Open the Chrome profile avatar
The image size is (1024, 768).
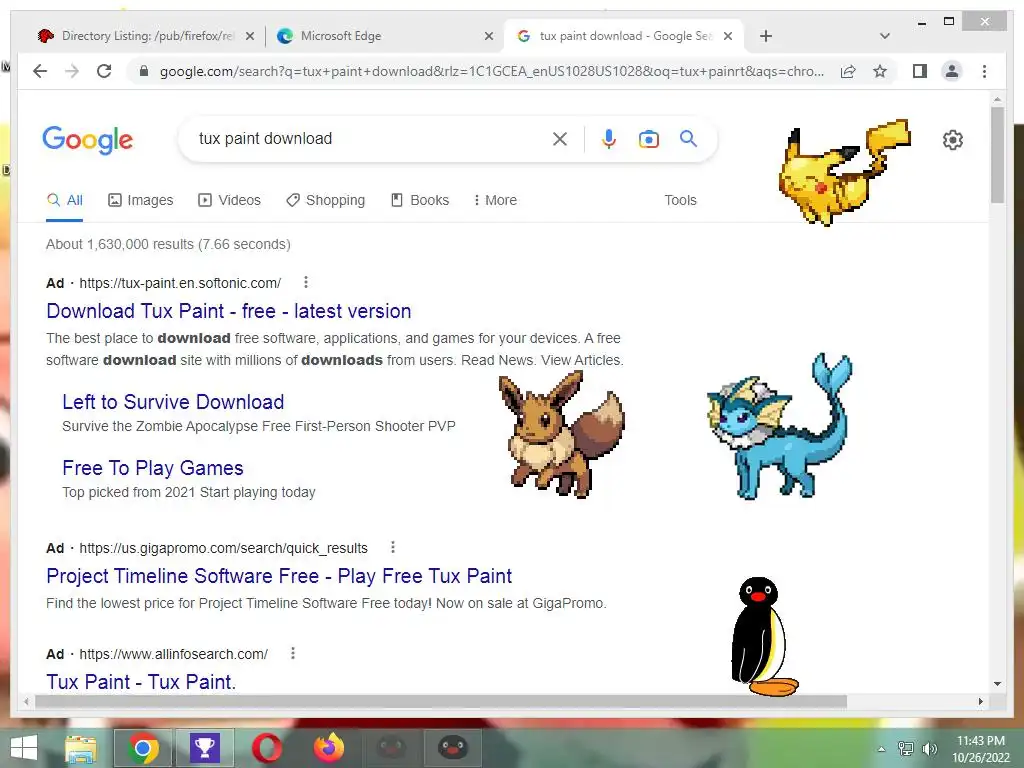pyautogui.click(x=952, y=71)
